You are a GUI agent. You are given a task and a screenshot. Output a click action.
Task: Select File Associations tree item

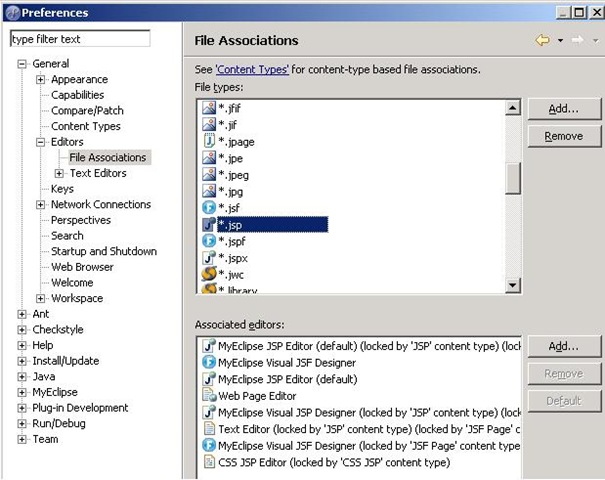[x=108, y=157]
